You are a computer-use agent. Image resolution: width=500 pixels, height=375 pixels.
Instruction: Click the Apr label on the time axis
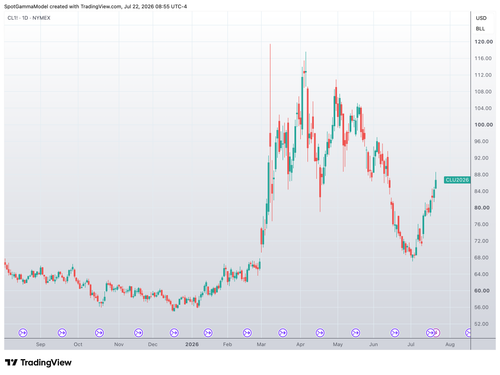[x=300, y=344]
